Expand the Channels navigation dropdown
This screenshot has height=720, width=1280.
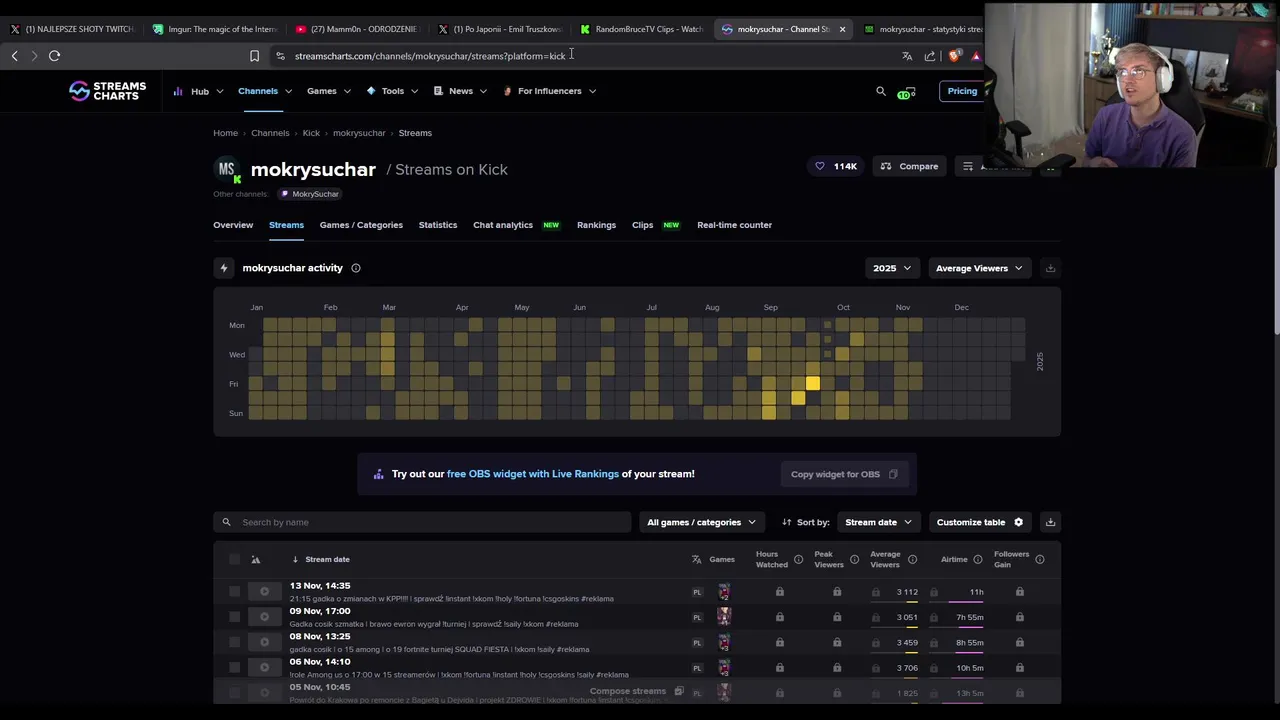[265, 91]
